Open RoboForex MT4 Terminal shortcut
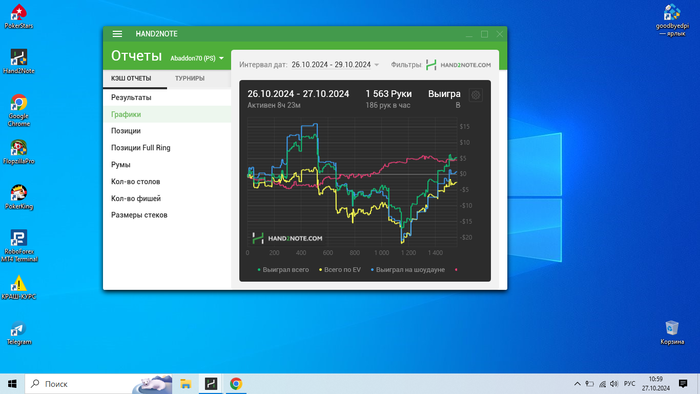Viewport: 700px width, 394px height. 19,246
